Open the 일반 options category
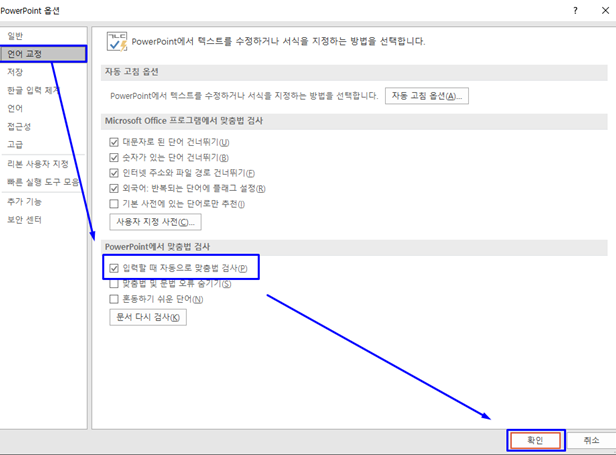 pos(15,36)
